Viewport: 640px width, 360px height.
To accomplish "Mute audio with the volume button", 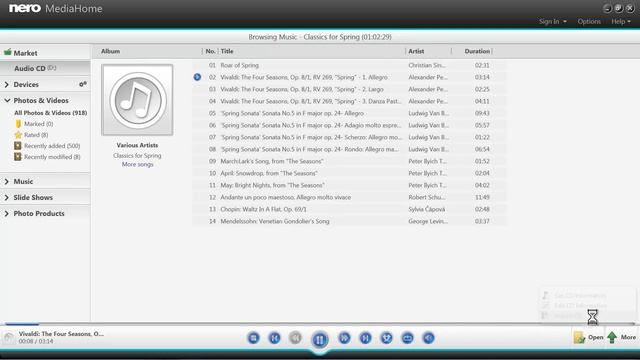I will [428, 338].
